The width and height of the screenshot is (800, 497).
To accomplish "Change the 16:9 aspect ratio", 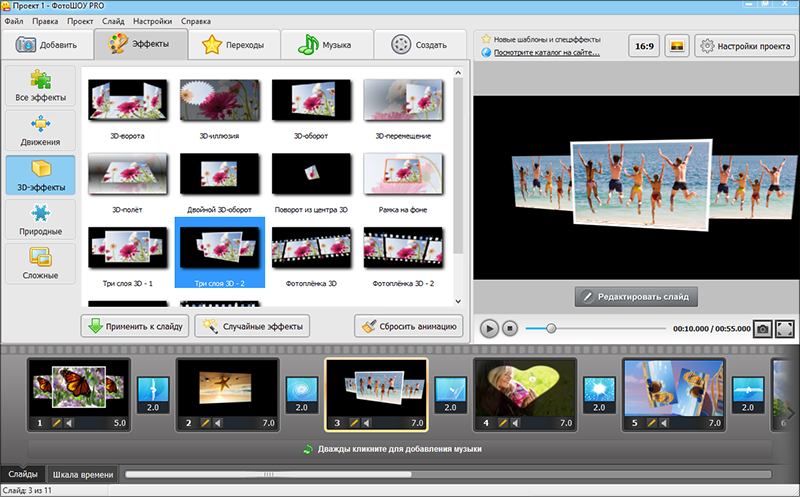I will (644, 46).
